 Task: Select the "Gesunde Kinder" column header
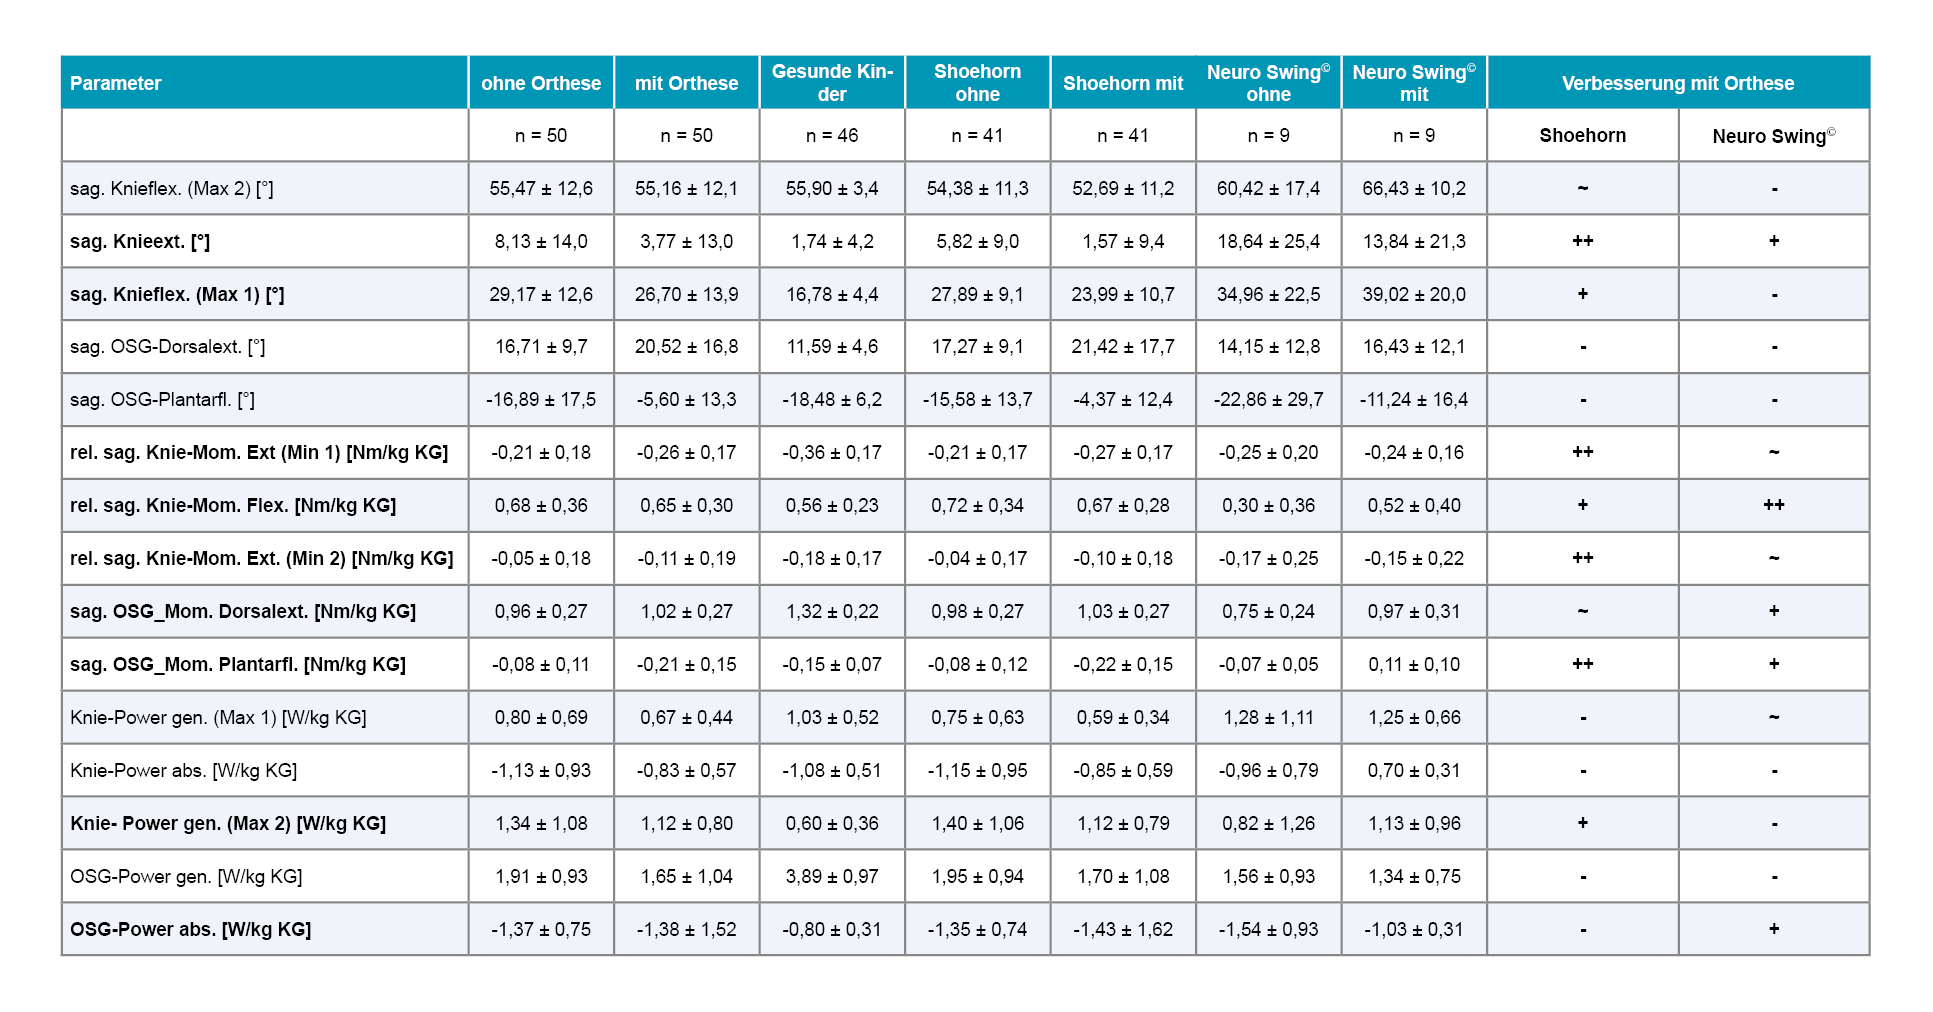click(832, 83)
